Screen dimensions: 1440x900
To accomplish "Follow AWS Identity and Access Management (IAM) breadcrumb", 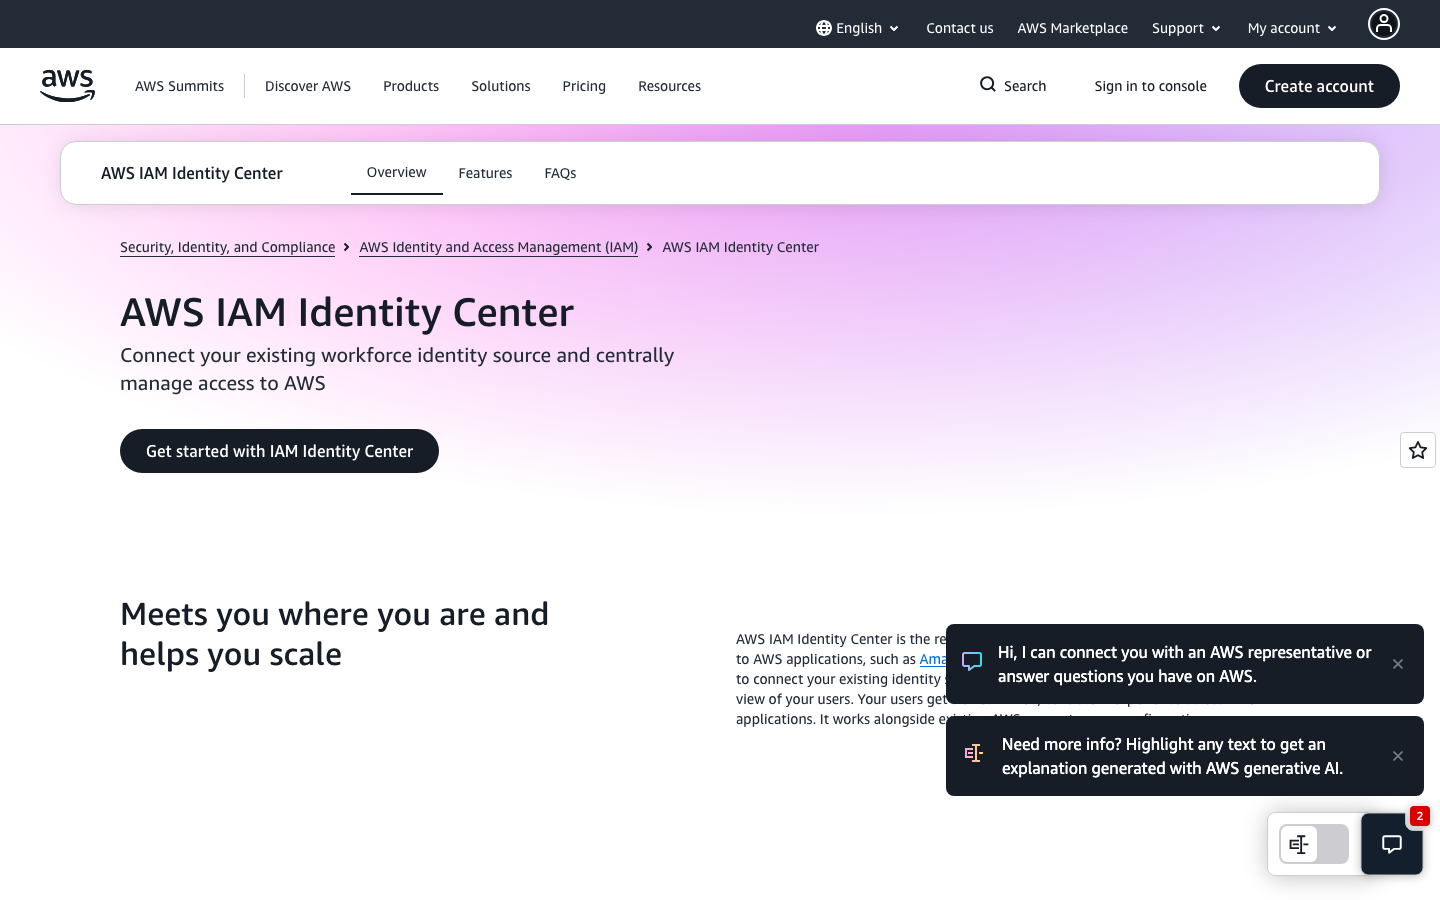I will pyautogui.click(x=499, y=247).
